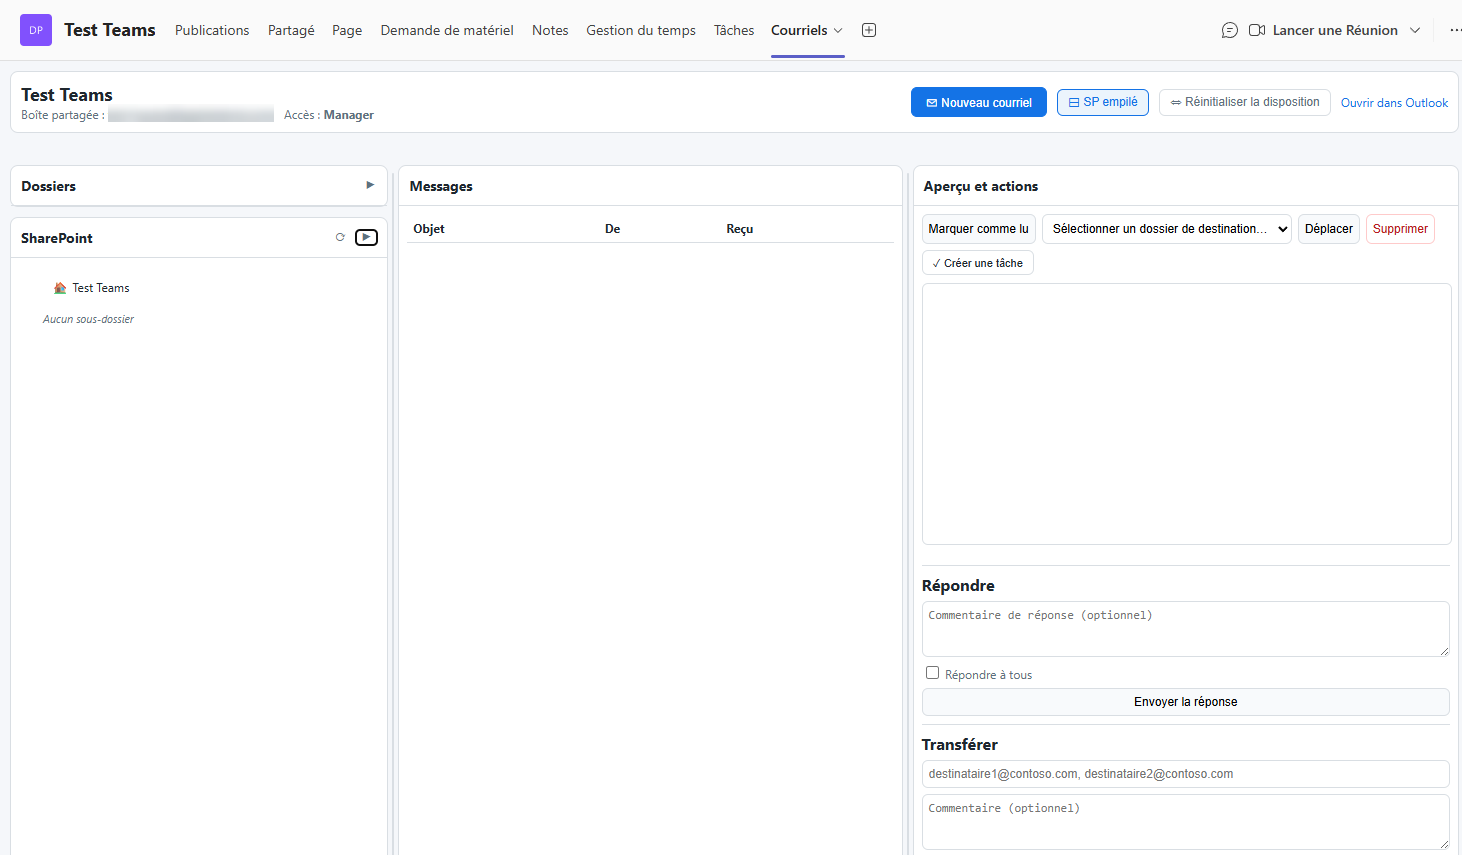Toggle SharePoint panel collapse icon
Screen dimensions: 1462x855
tap(367, 237)
